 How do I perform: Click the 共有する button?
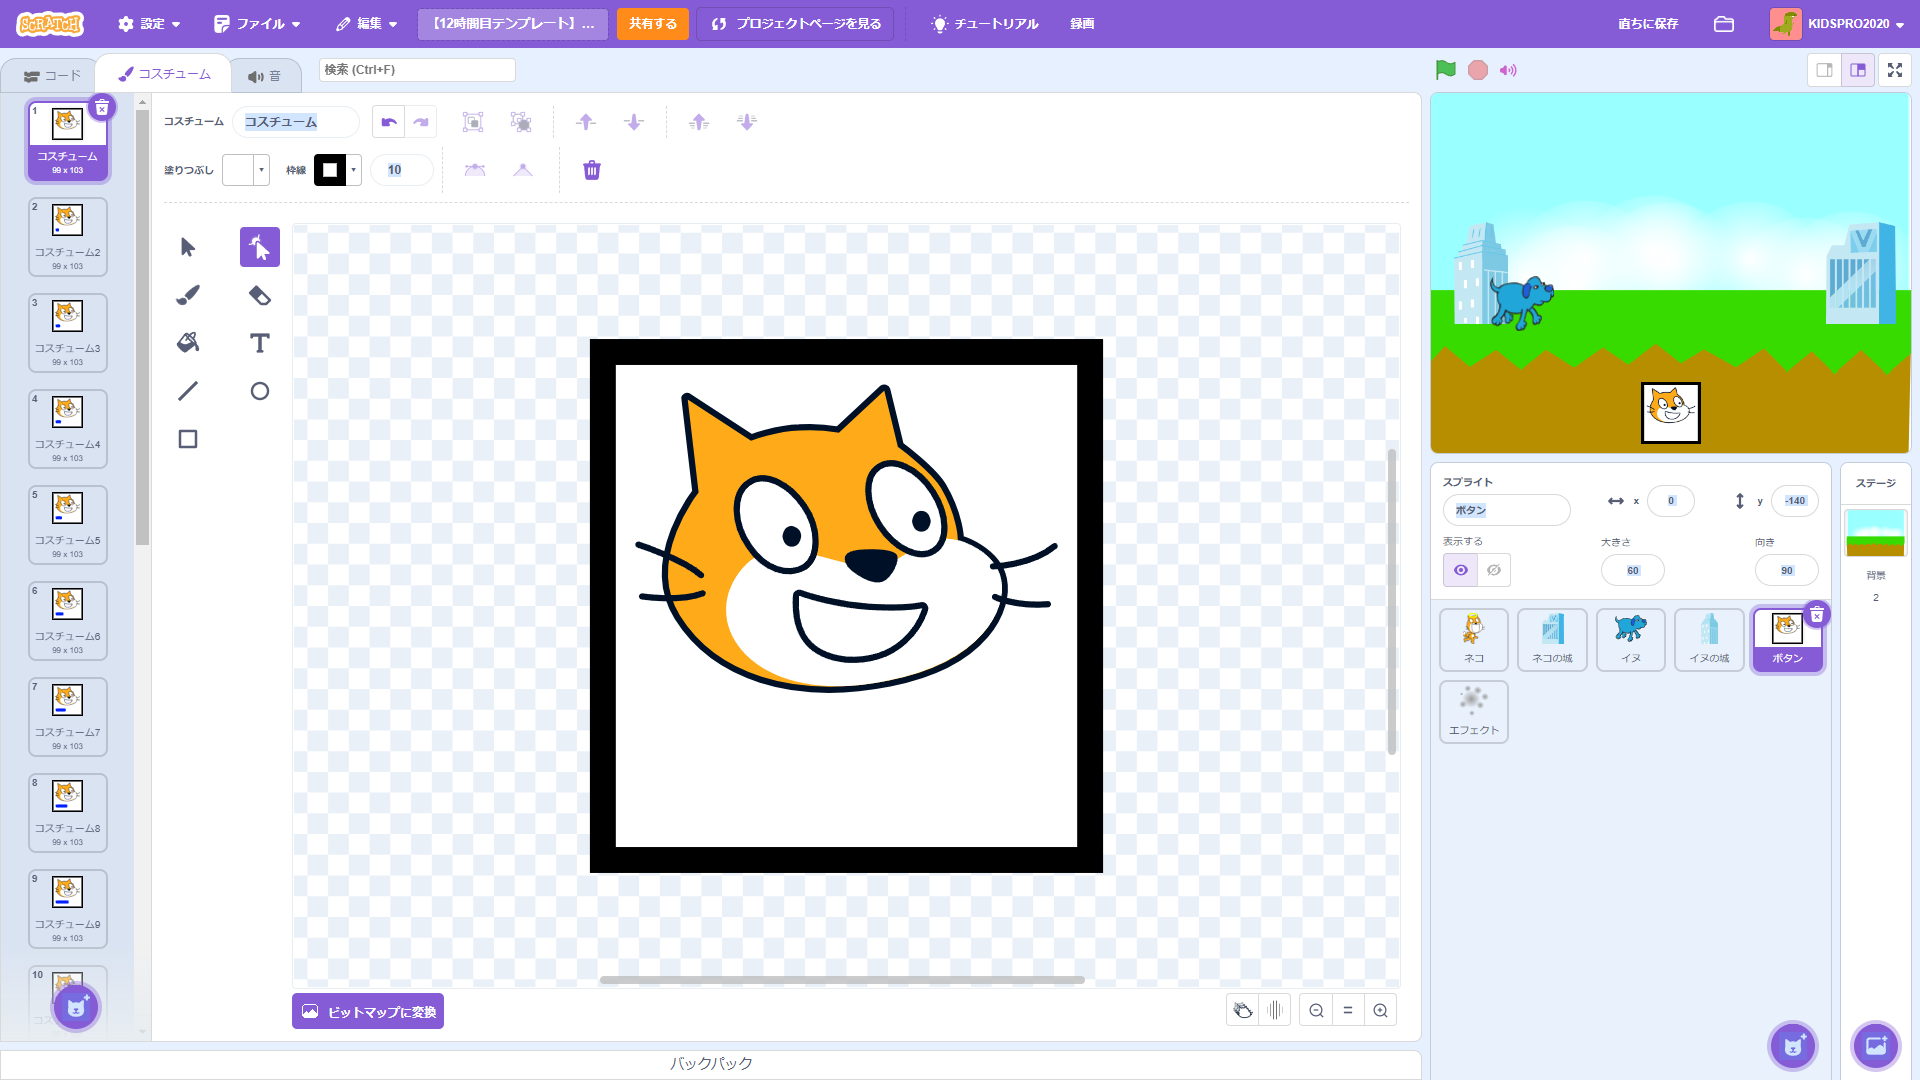(652, 24)
